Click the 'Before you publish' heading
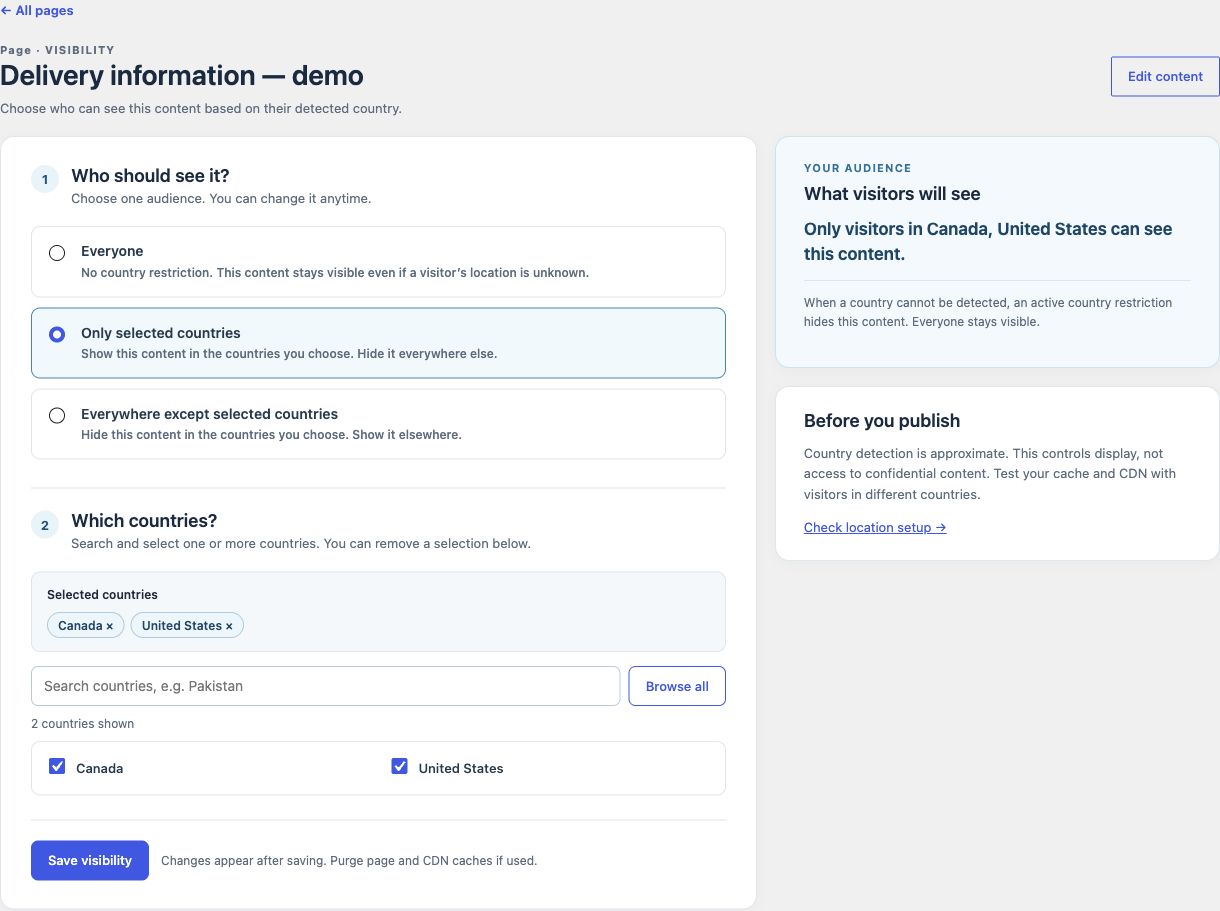Viewport: 1220px width, 911px height. (882, 421)
